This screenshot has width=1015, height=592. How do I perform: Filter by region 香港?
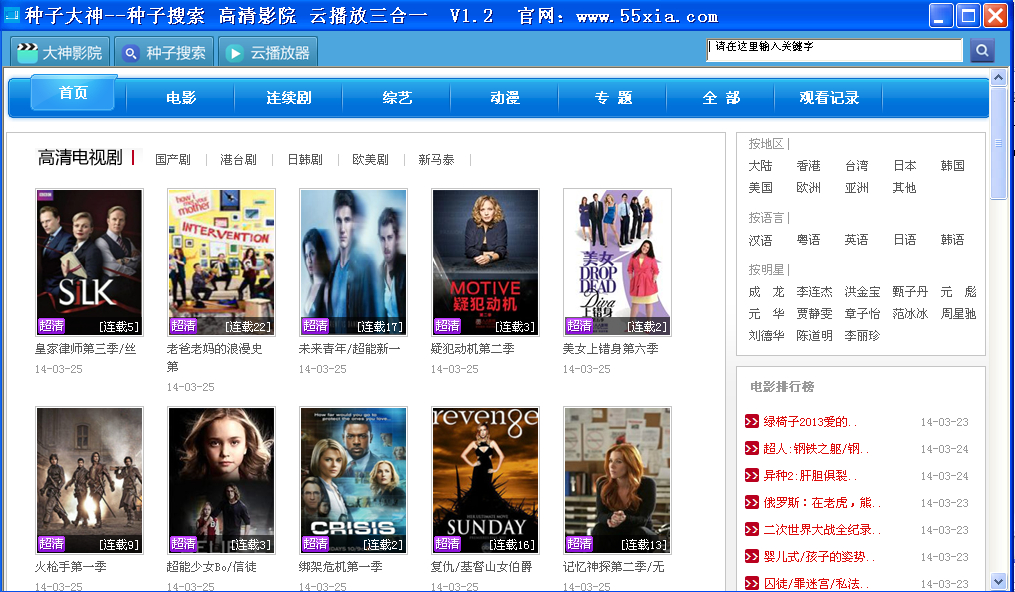coord(809,166)
